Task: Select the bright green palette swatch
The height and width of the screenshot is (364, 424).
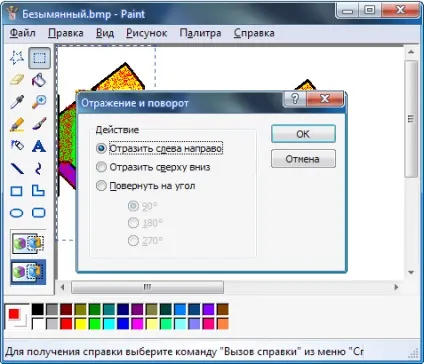Action: [x=95, y=323]
